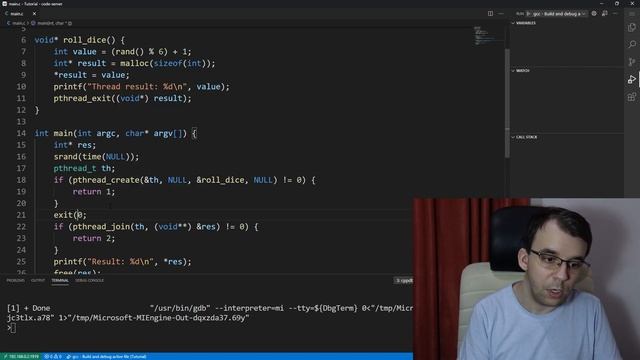
Task: Open the terminal selector dropdown cppdbg
Action: pos(404,280)
